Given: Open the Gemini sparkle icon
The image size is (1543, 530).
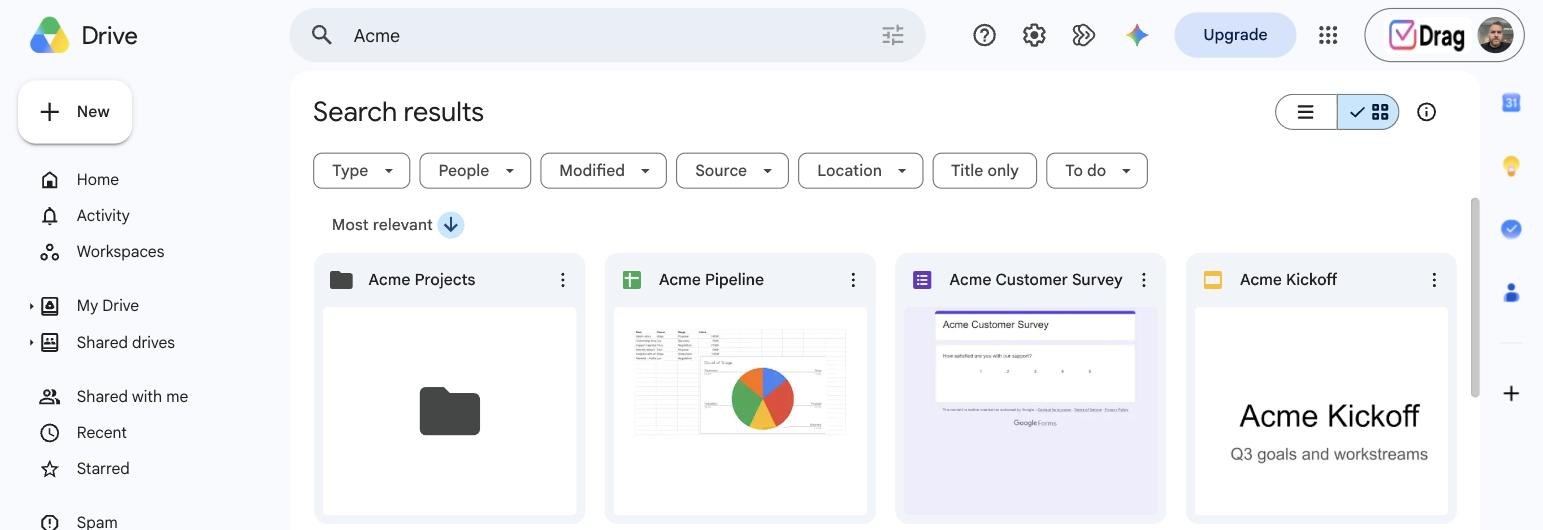Looking at the screenshot, I should click(1137, 35).
